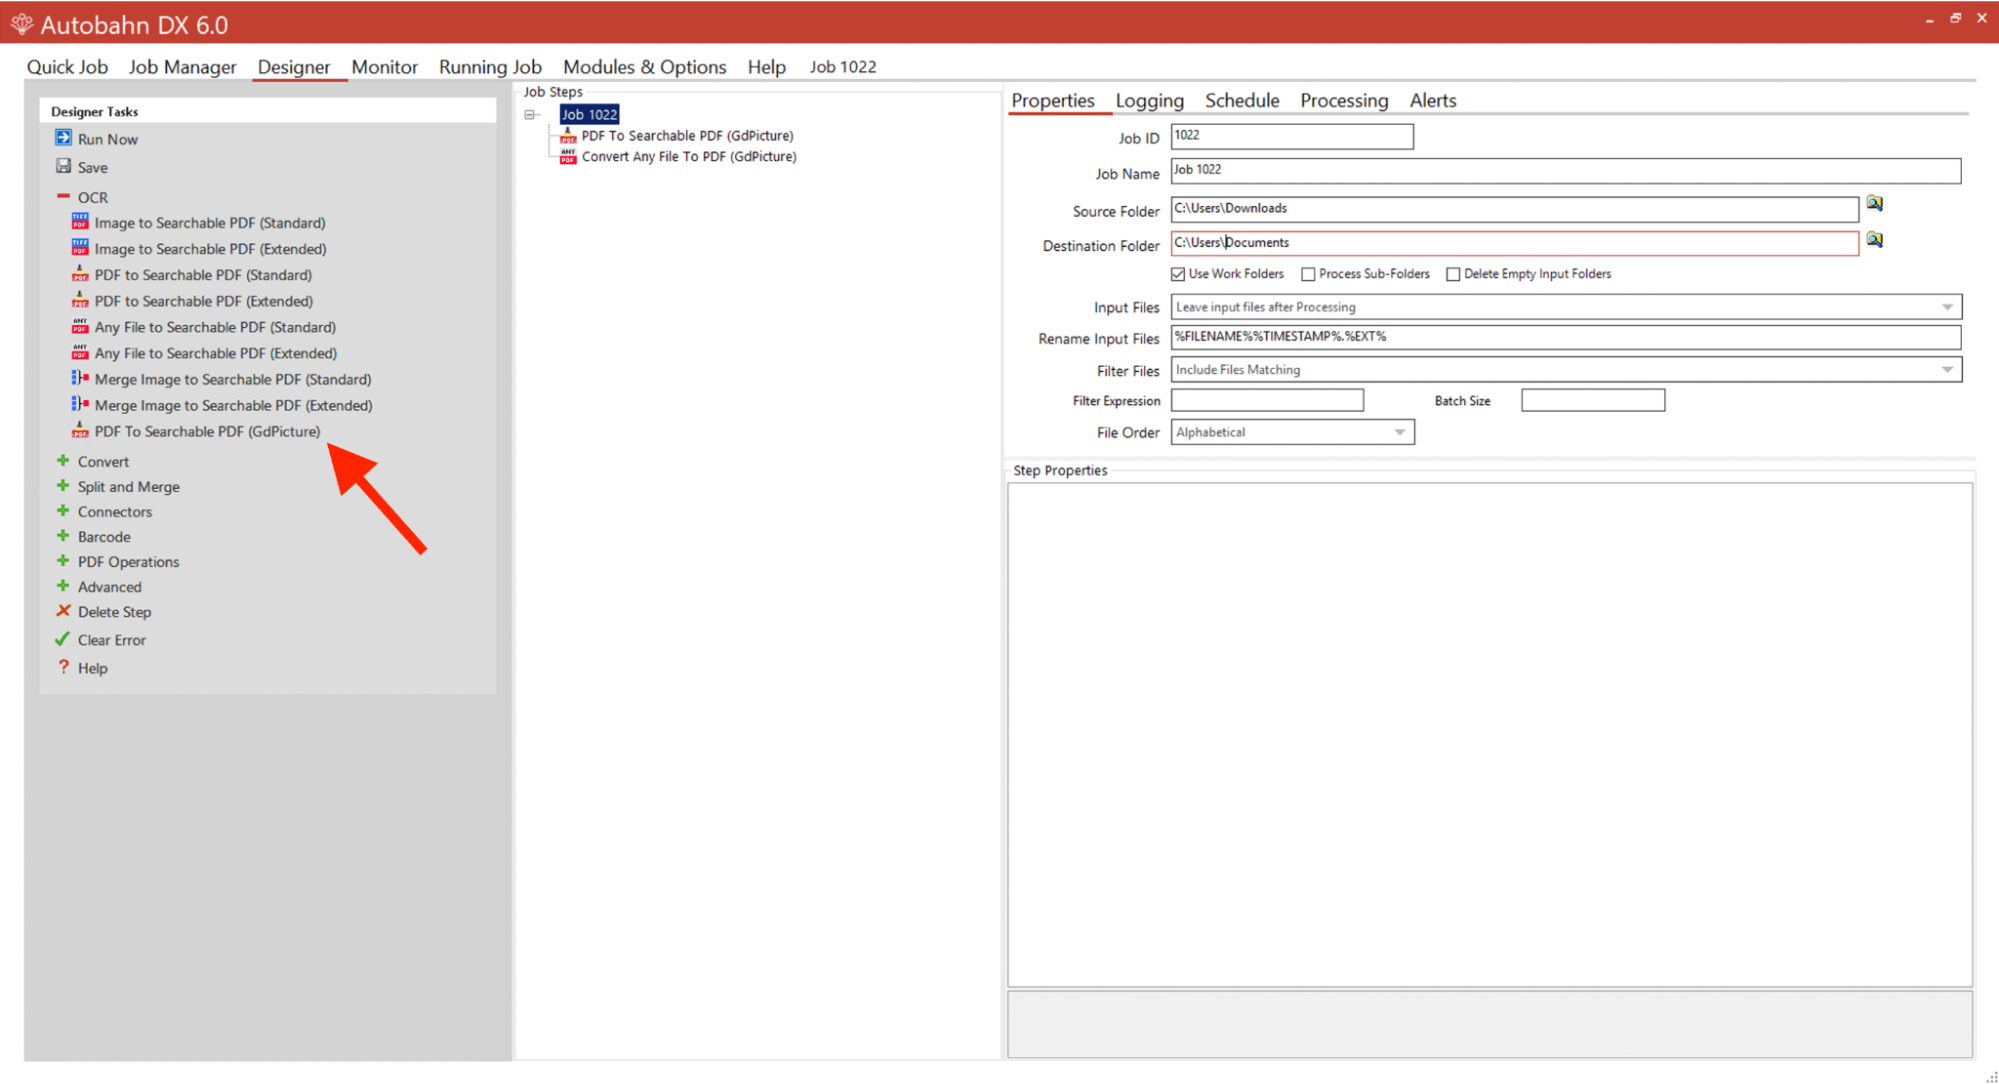Click the Run Now arrow icon
Screen dimensions: 1999x1084
(x=63, y=138)
